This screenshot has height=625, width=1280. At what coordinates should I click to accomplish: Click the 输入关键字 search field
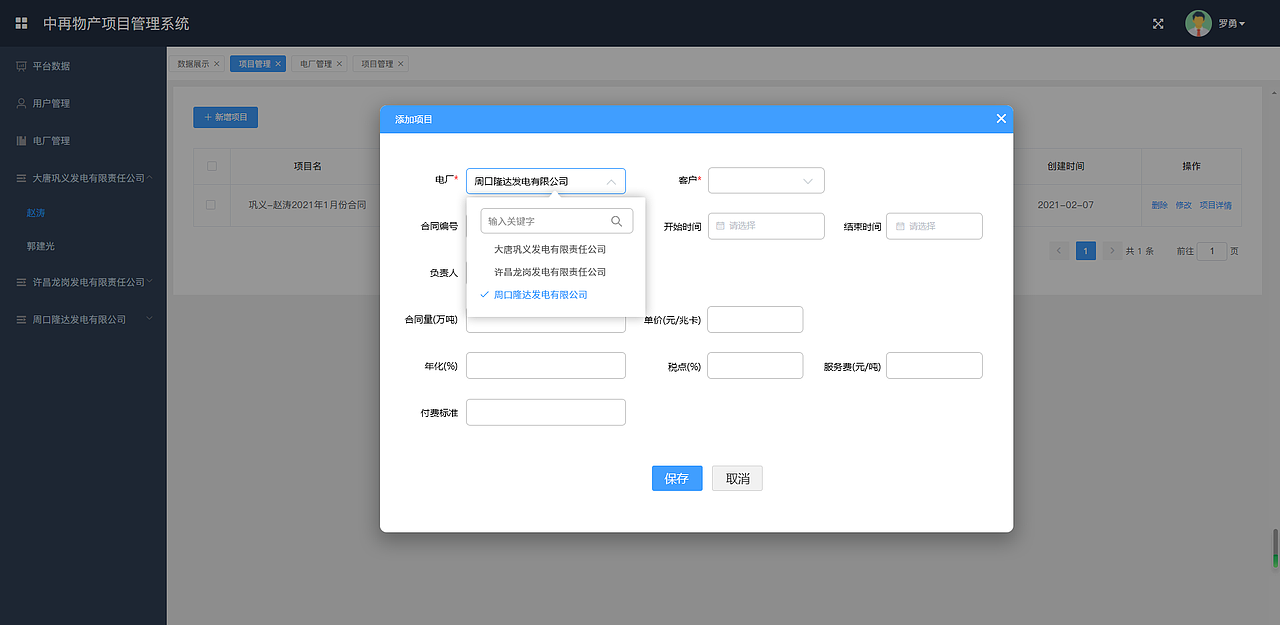[x=557, y=221]
